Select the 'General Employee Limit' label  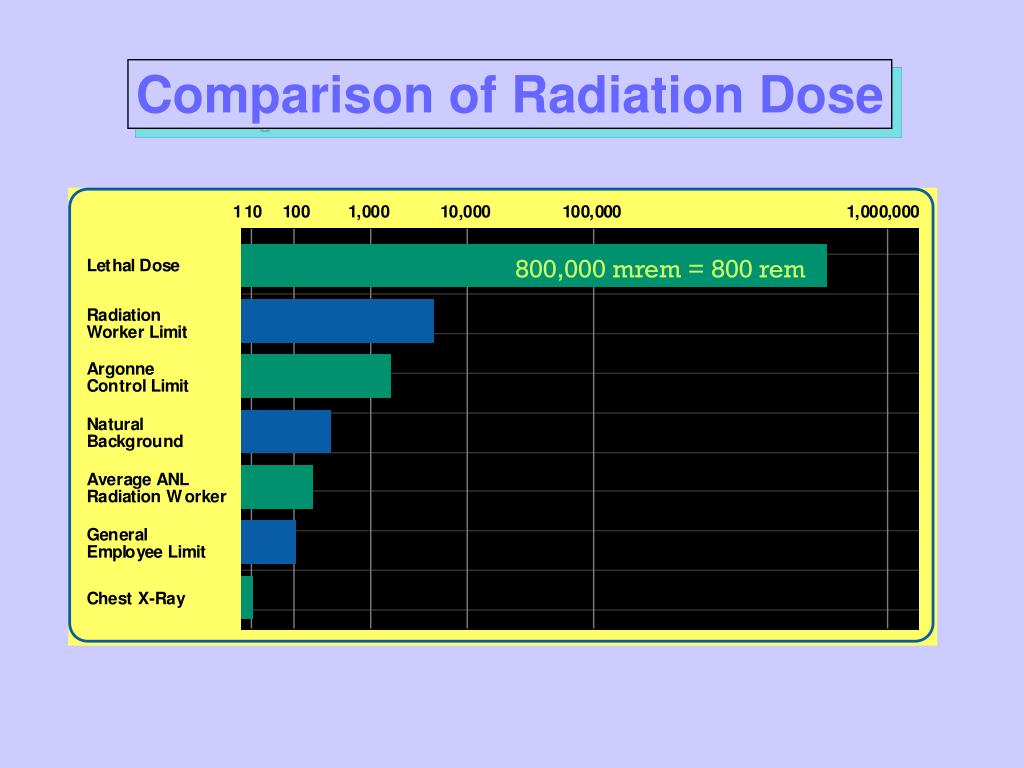coord(146,543)
